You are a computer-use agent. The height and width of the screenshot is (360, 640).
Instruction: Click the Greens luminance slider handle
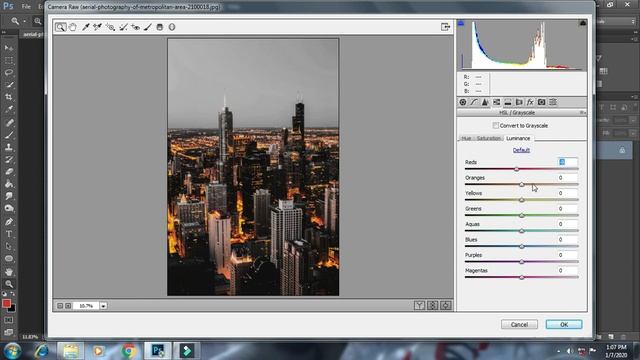tap(522, 216)
